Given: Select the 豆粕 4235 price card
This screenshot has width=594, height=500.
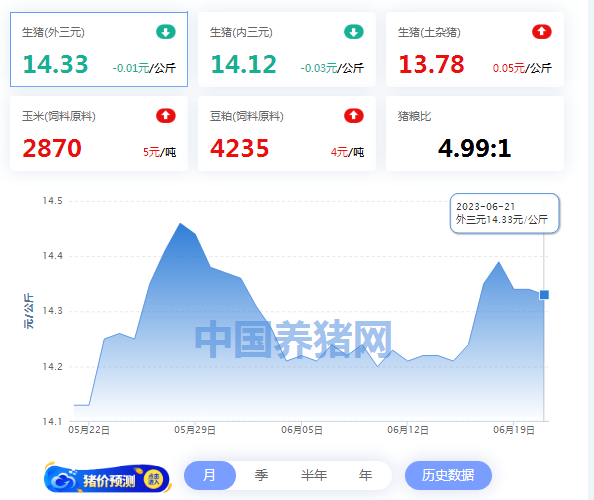Looking at the screenshot, I should click(x=287, y=133).
